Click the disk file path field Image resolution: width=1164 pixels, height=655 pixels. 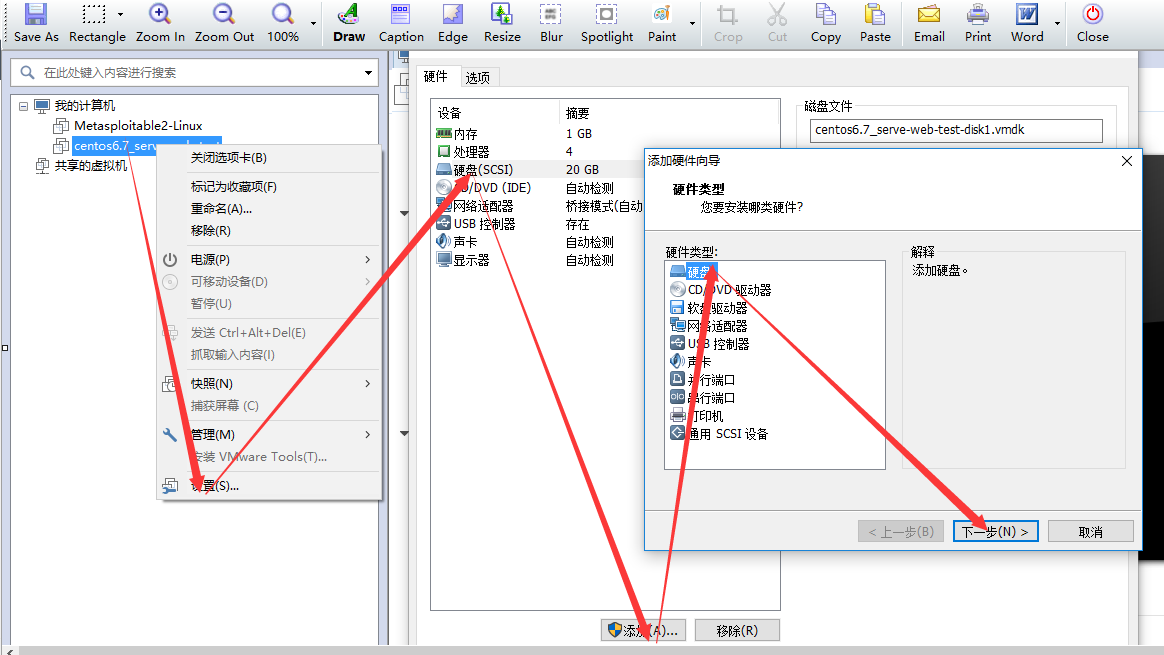[x=956, y=130]
